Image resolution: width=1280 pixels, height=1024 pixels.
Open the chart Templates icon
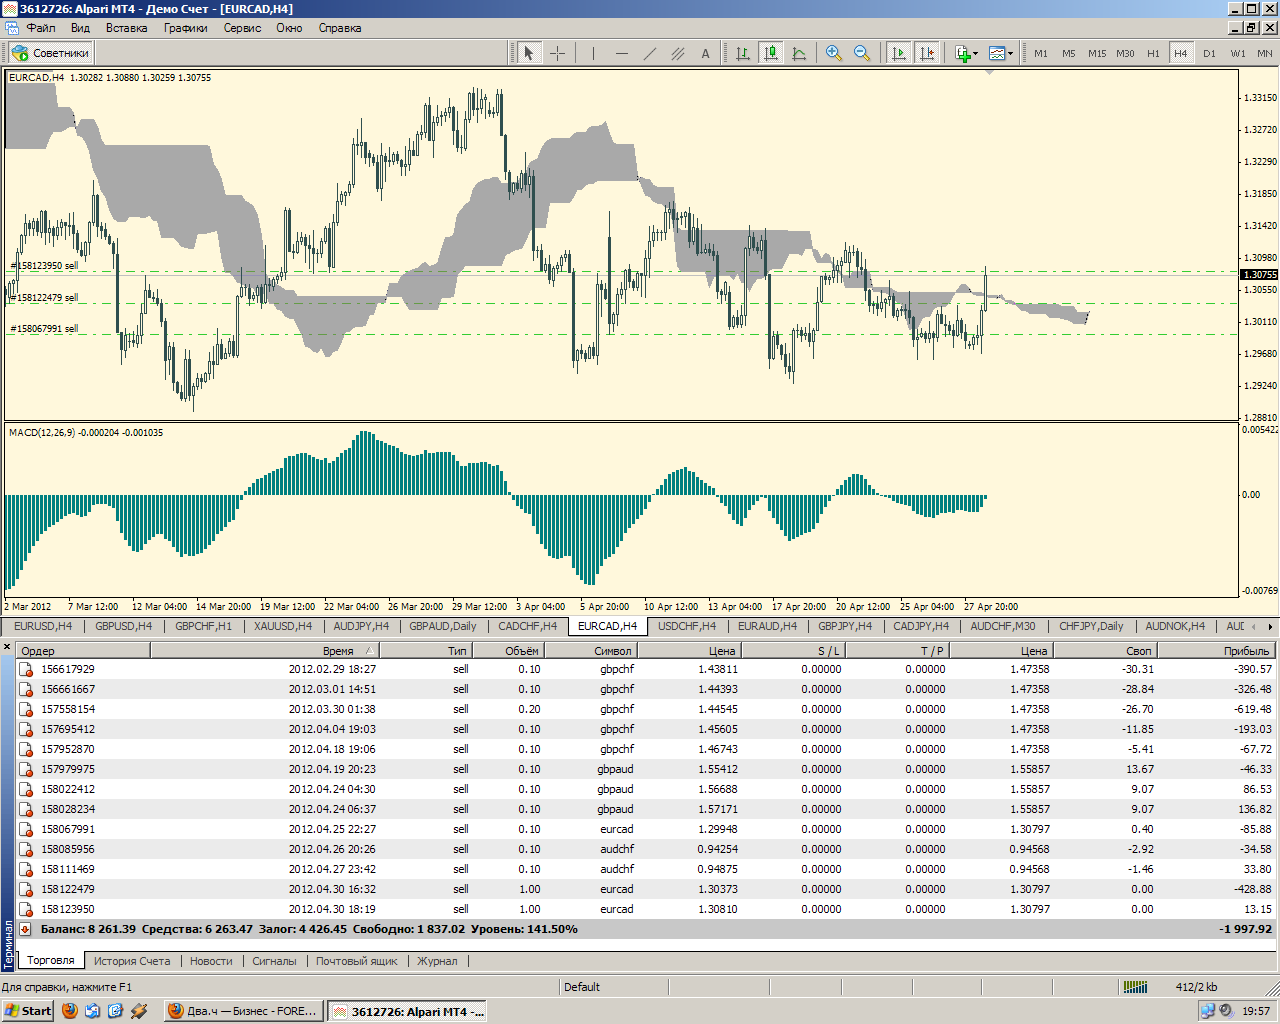point(997,53)
